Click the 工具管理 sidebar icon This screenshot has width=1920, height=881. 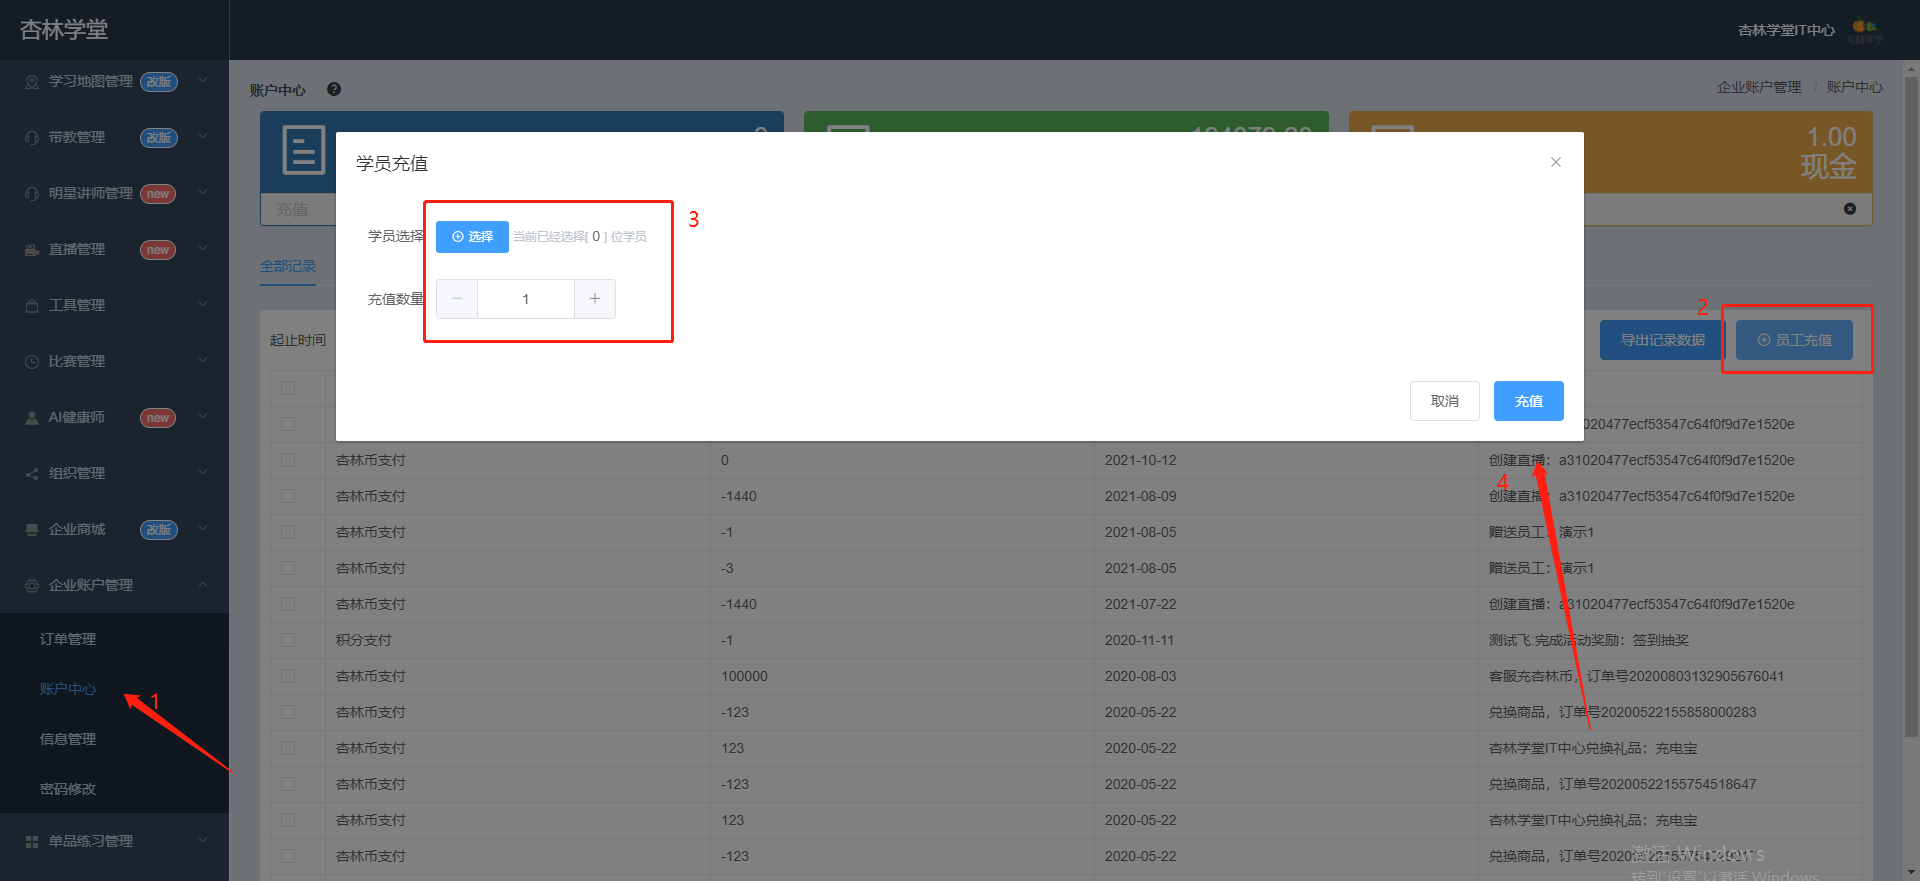pyautogui.click(x=32, y=306)
